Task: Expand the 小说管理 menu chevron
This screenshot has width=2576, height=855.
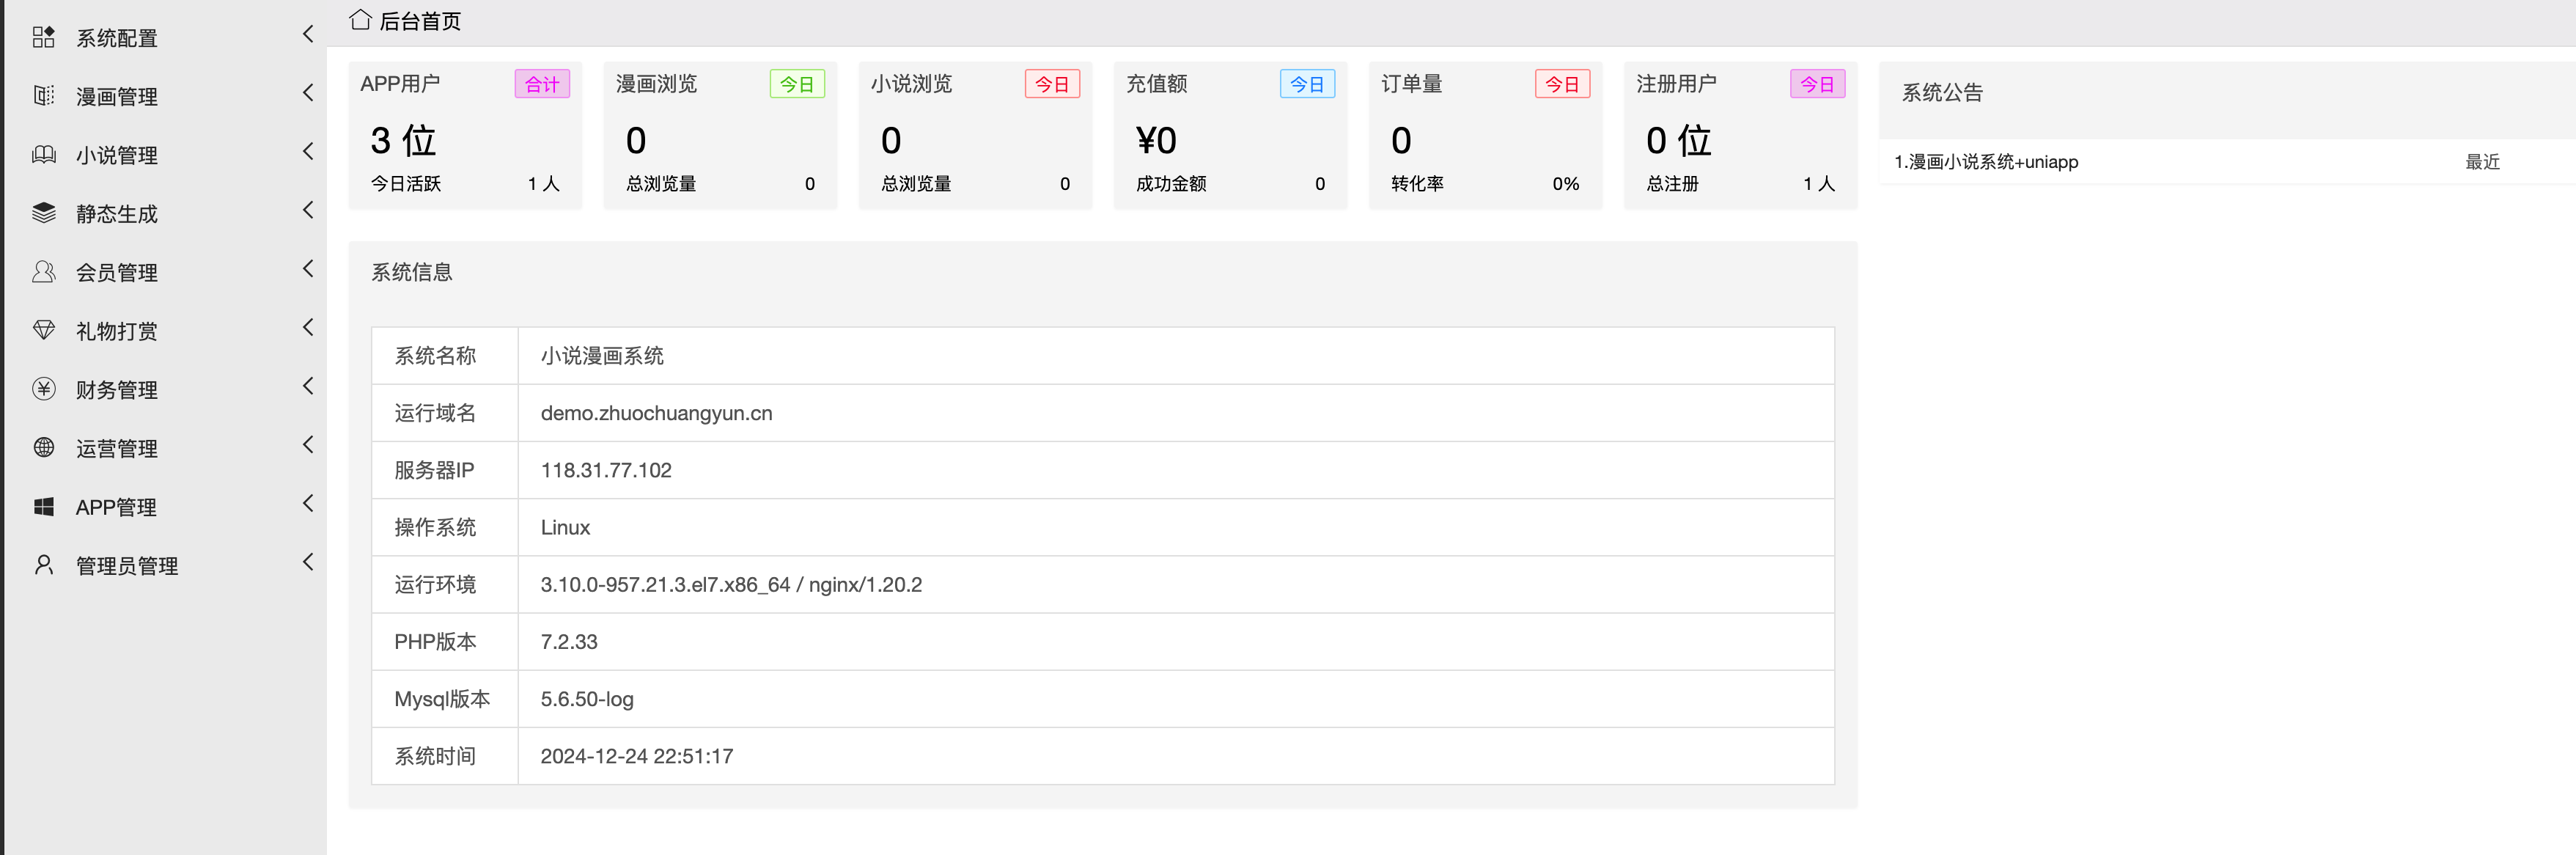Action: tap(308, 151)
